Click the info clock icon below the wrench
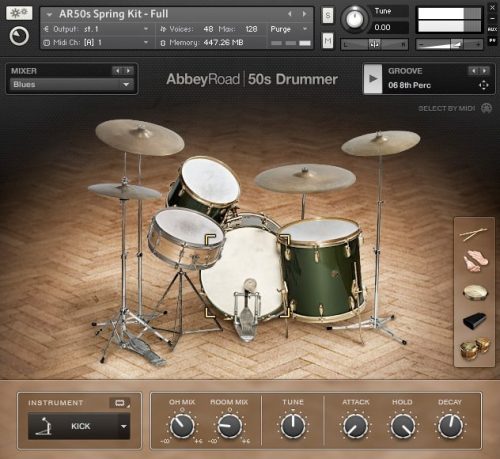 click(19, 36)
